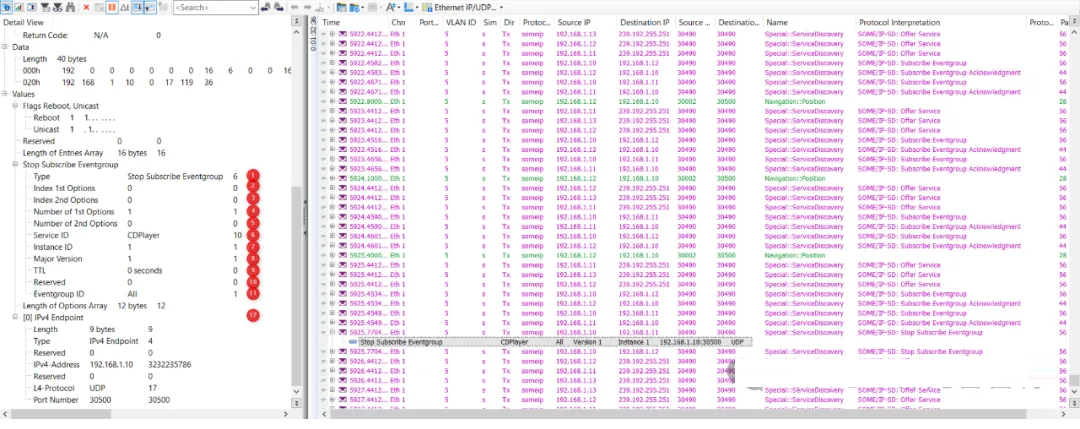Toggle the Detail View toolbar icon

pos(6,7)
